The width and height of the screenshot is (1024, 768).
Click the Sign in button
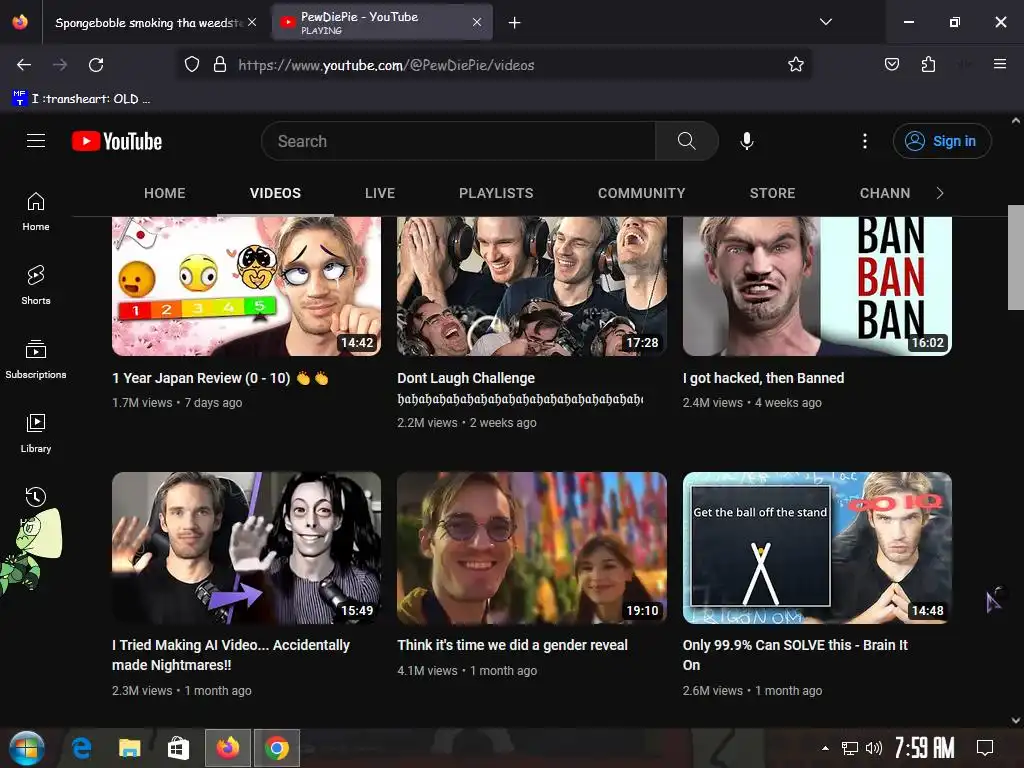coord(942,141)
